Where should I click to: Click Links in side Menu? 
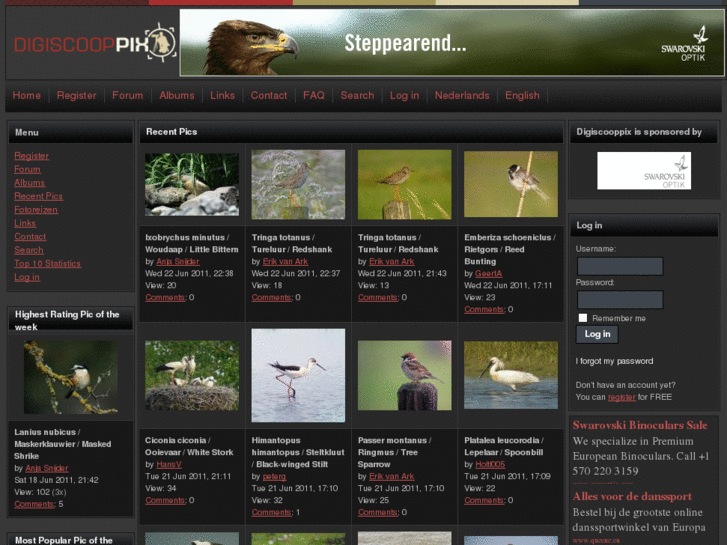(25, 223)
